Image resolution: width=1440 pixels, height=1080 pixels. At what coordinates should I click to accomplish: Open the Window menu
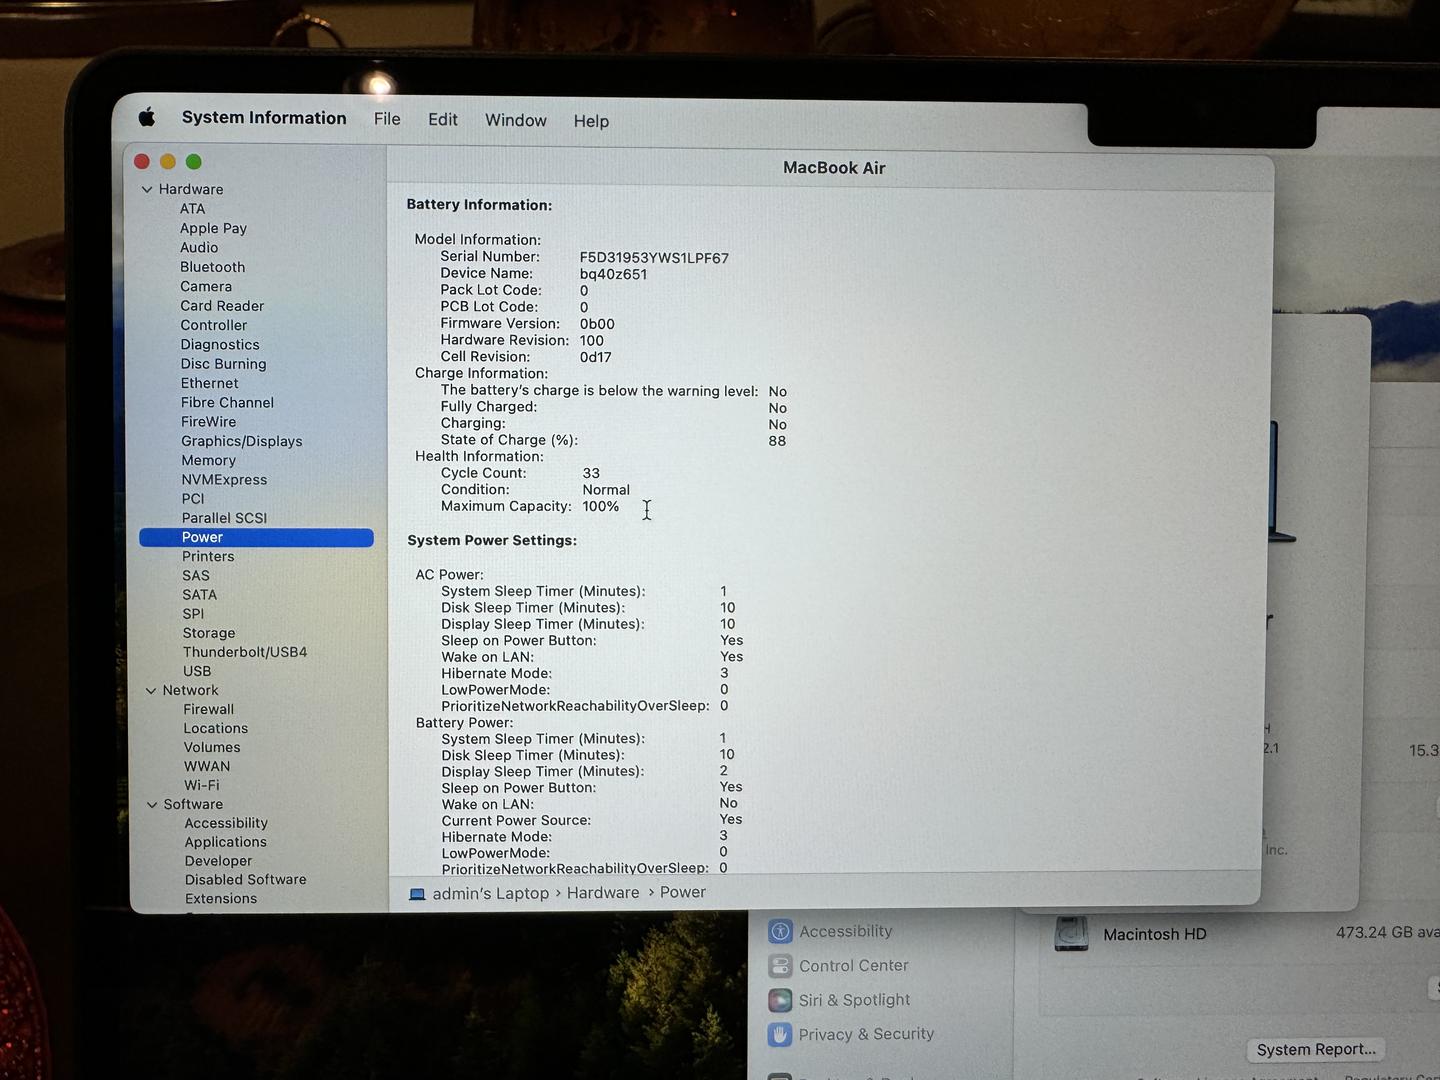tap(516, 120)
